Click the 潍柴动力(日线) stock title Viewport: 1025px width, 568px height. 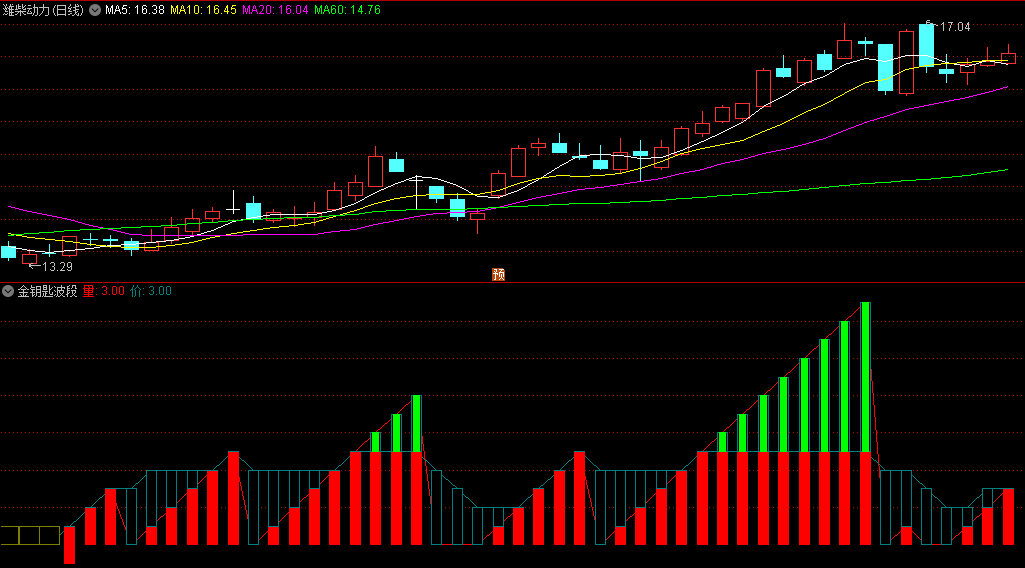click(x=43, y=10)
